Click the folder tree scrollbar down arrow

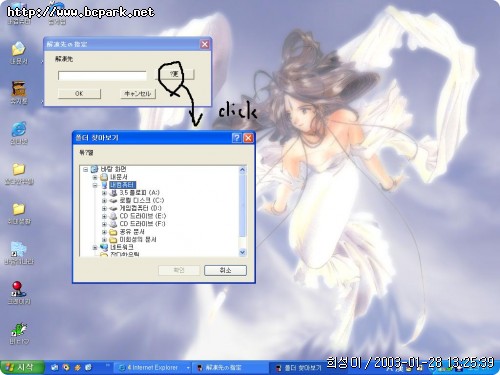click(x=242, y=252)
